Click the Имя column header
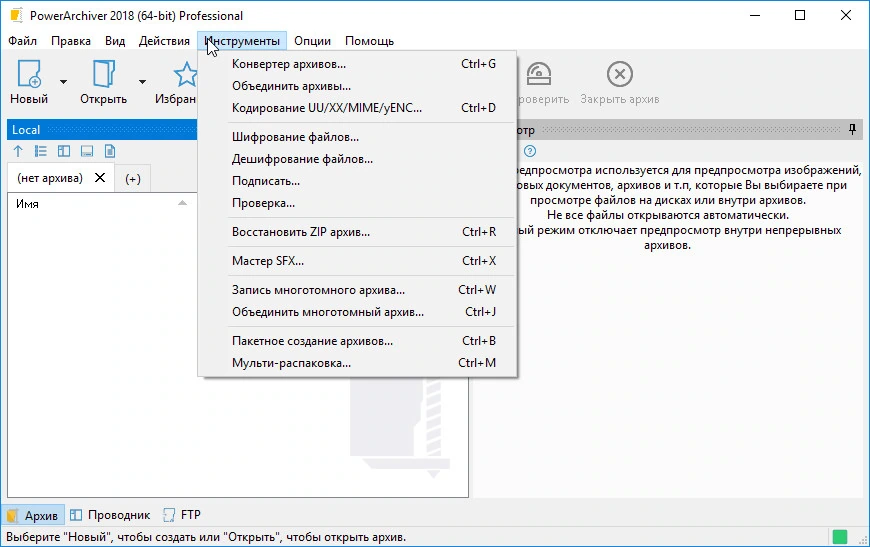Image resolution: width=870 pixels, height=547 pixels. (27, 204)
